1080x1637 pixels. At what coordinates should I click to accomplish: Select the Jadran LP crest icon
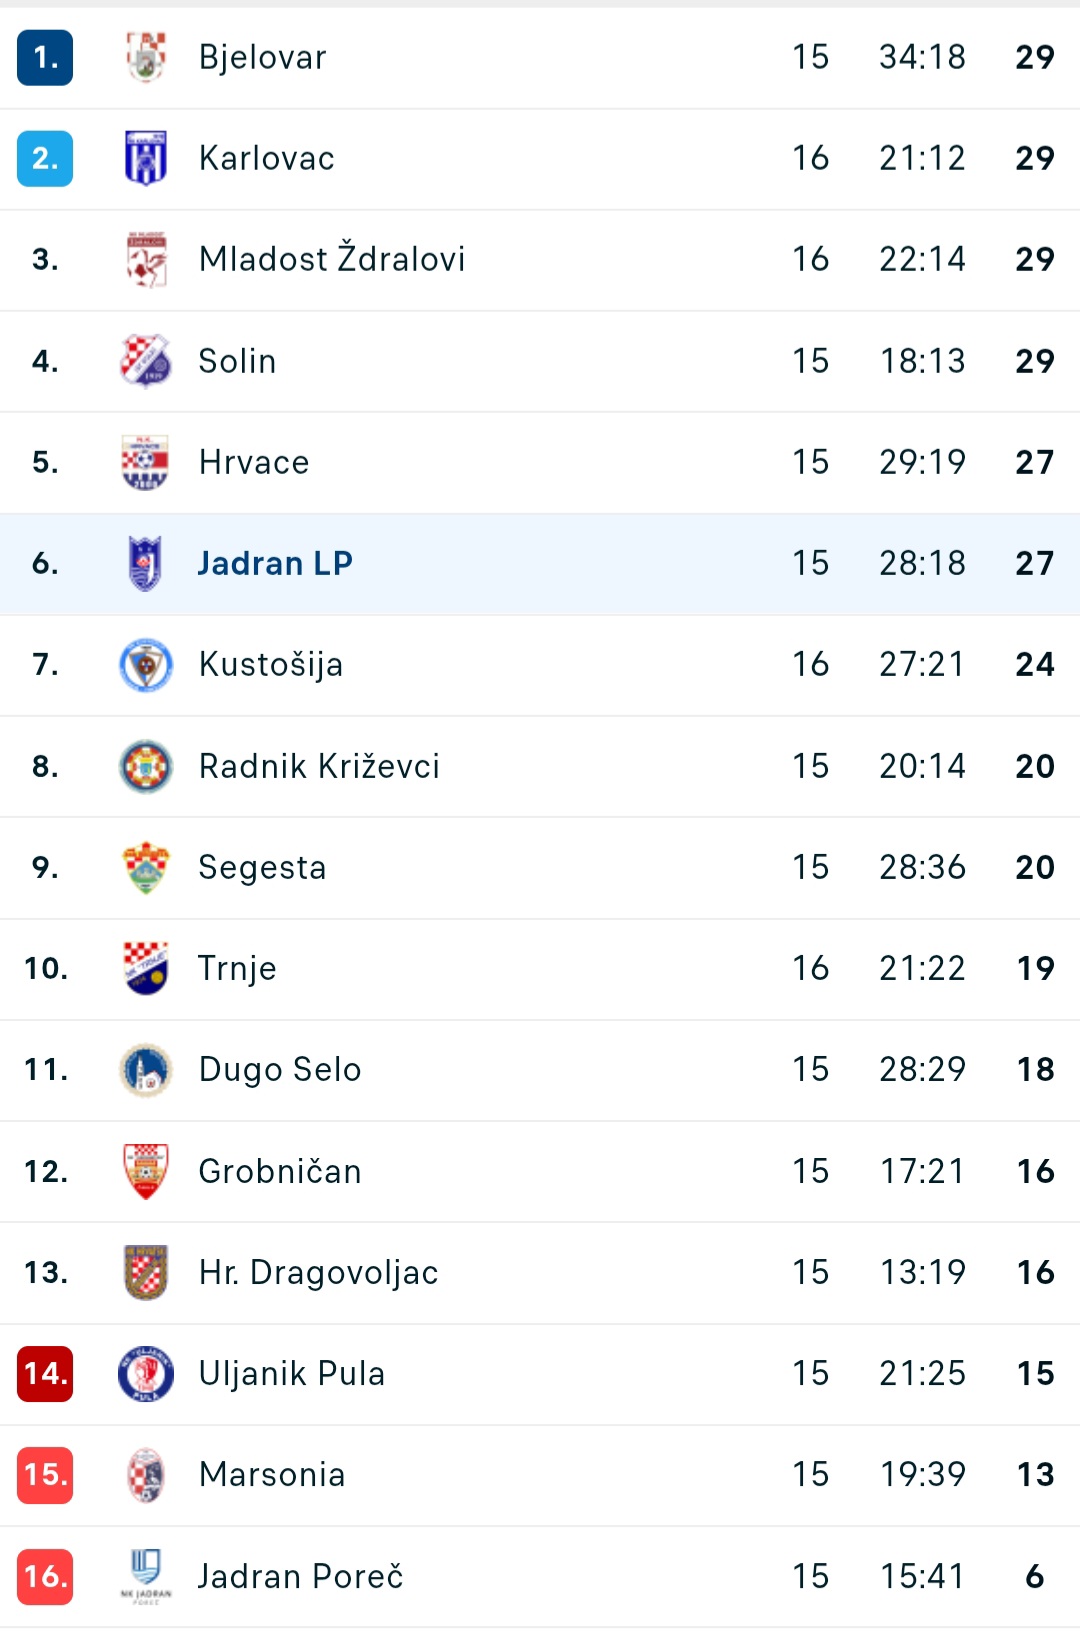(146, 563)
